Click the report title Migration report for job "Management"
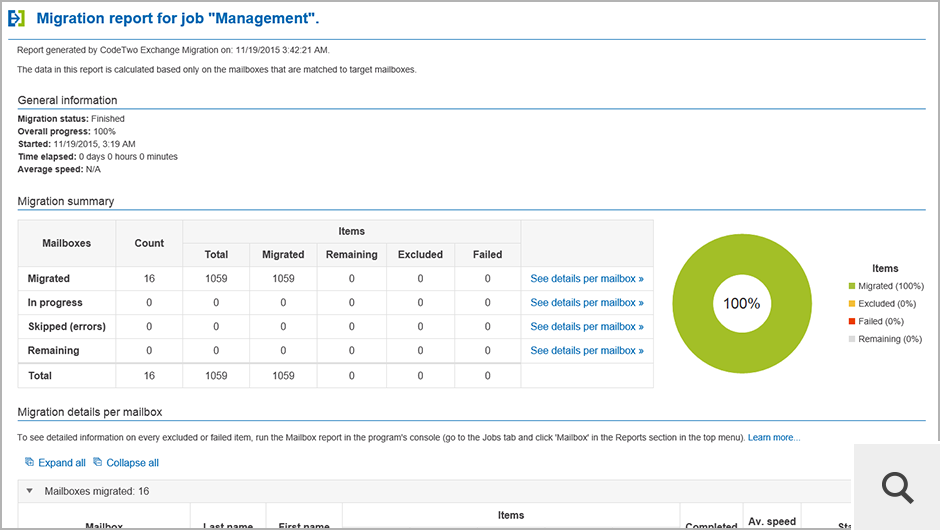Image resolution: width=940 pixels, height=530 pixels. (x=177, y=19)
